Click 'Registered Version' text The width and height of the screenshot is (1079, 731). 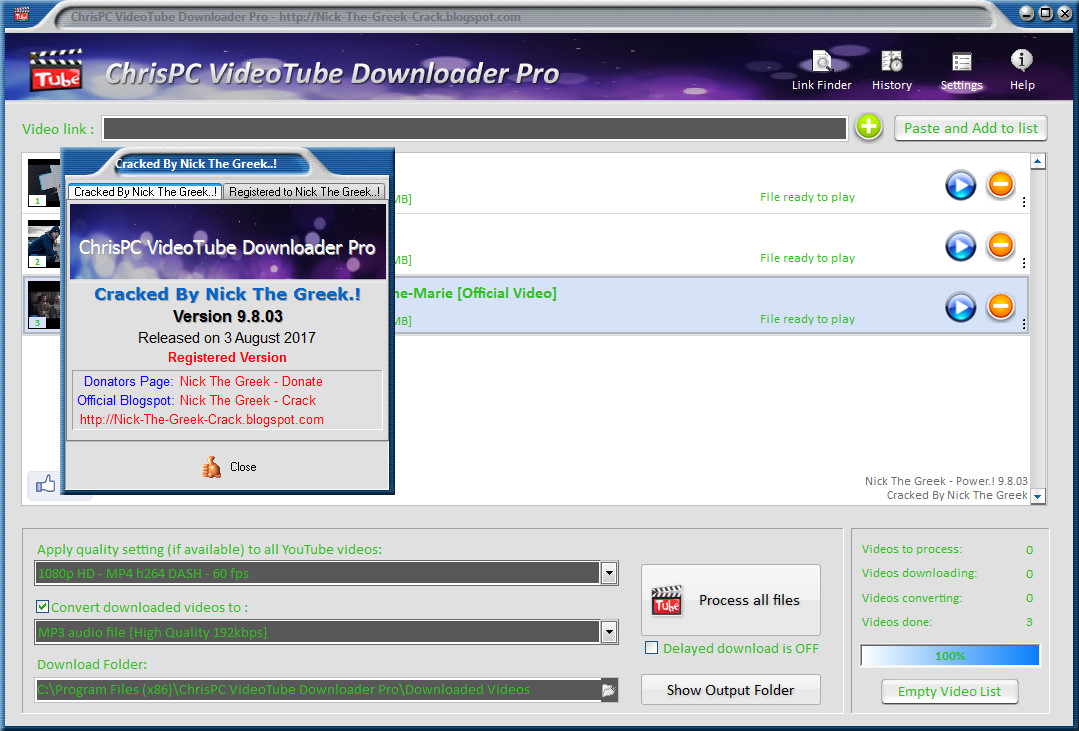227,357
